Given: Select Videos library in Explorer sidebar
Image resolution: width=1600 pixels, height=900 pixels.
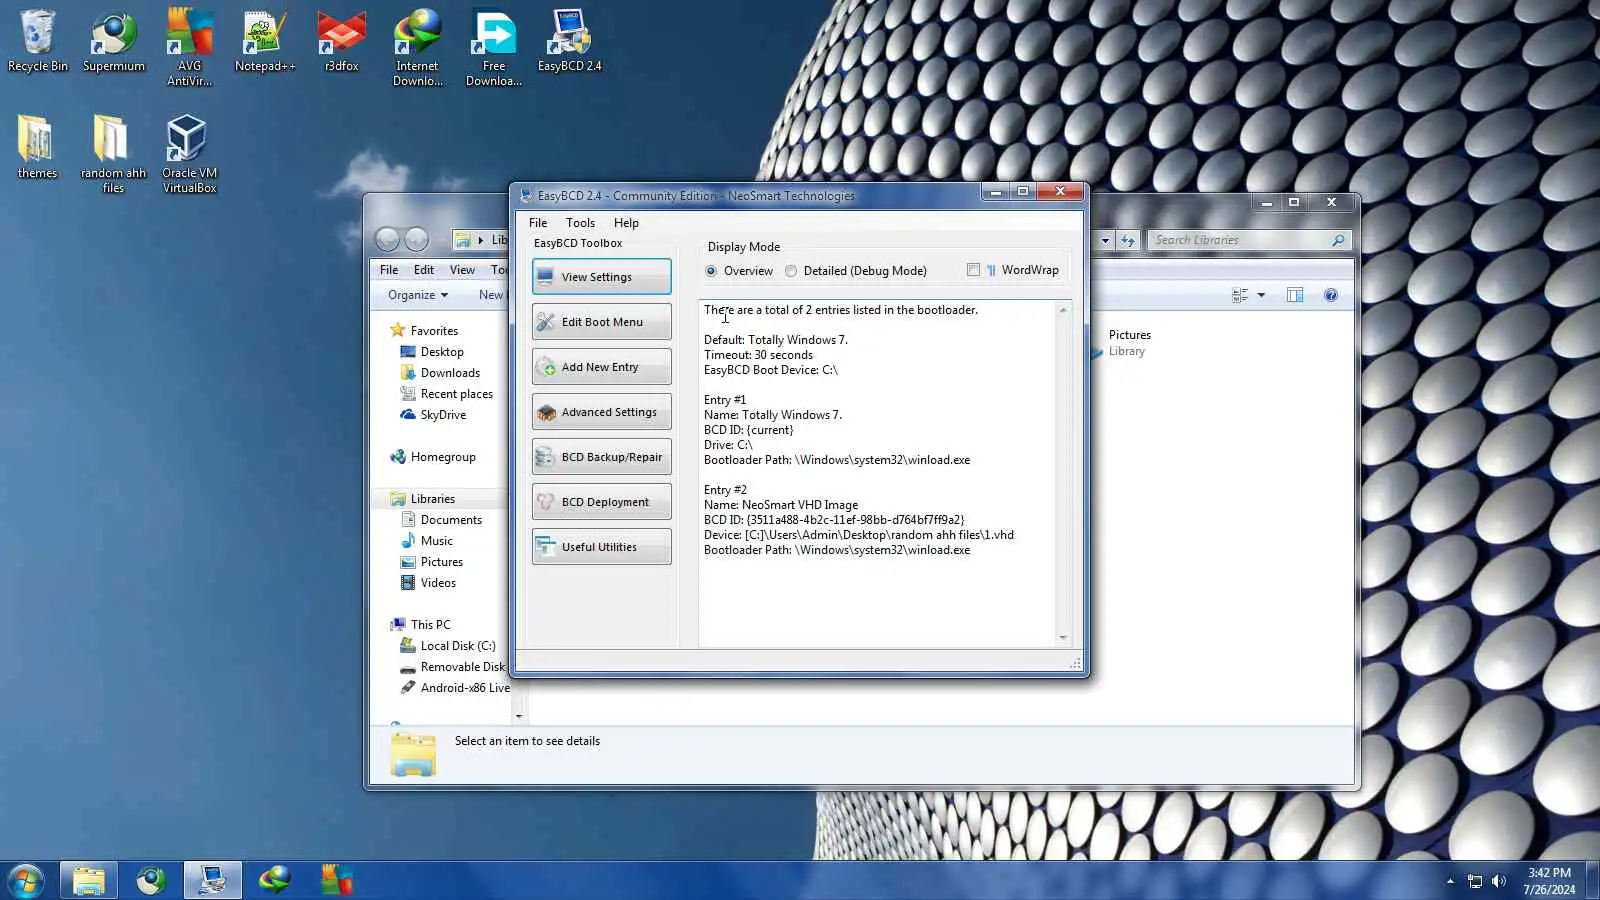Looking at the screenshot, I should (x=428, y=583).
